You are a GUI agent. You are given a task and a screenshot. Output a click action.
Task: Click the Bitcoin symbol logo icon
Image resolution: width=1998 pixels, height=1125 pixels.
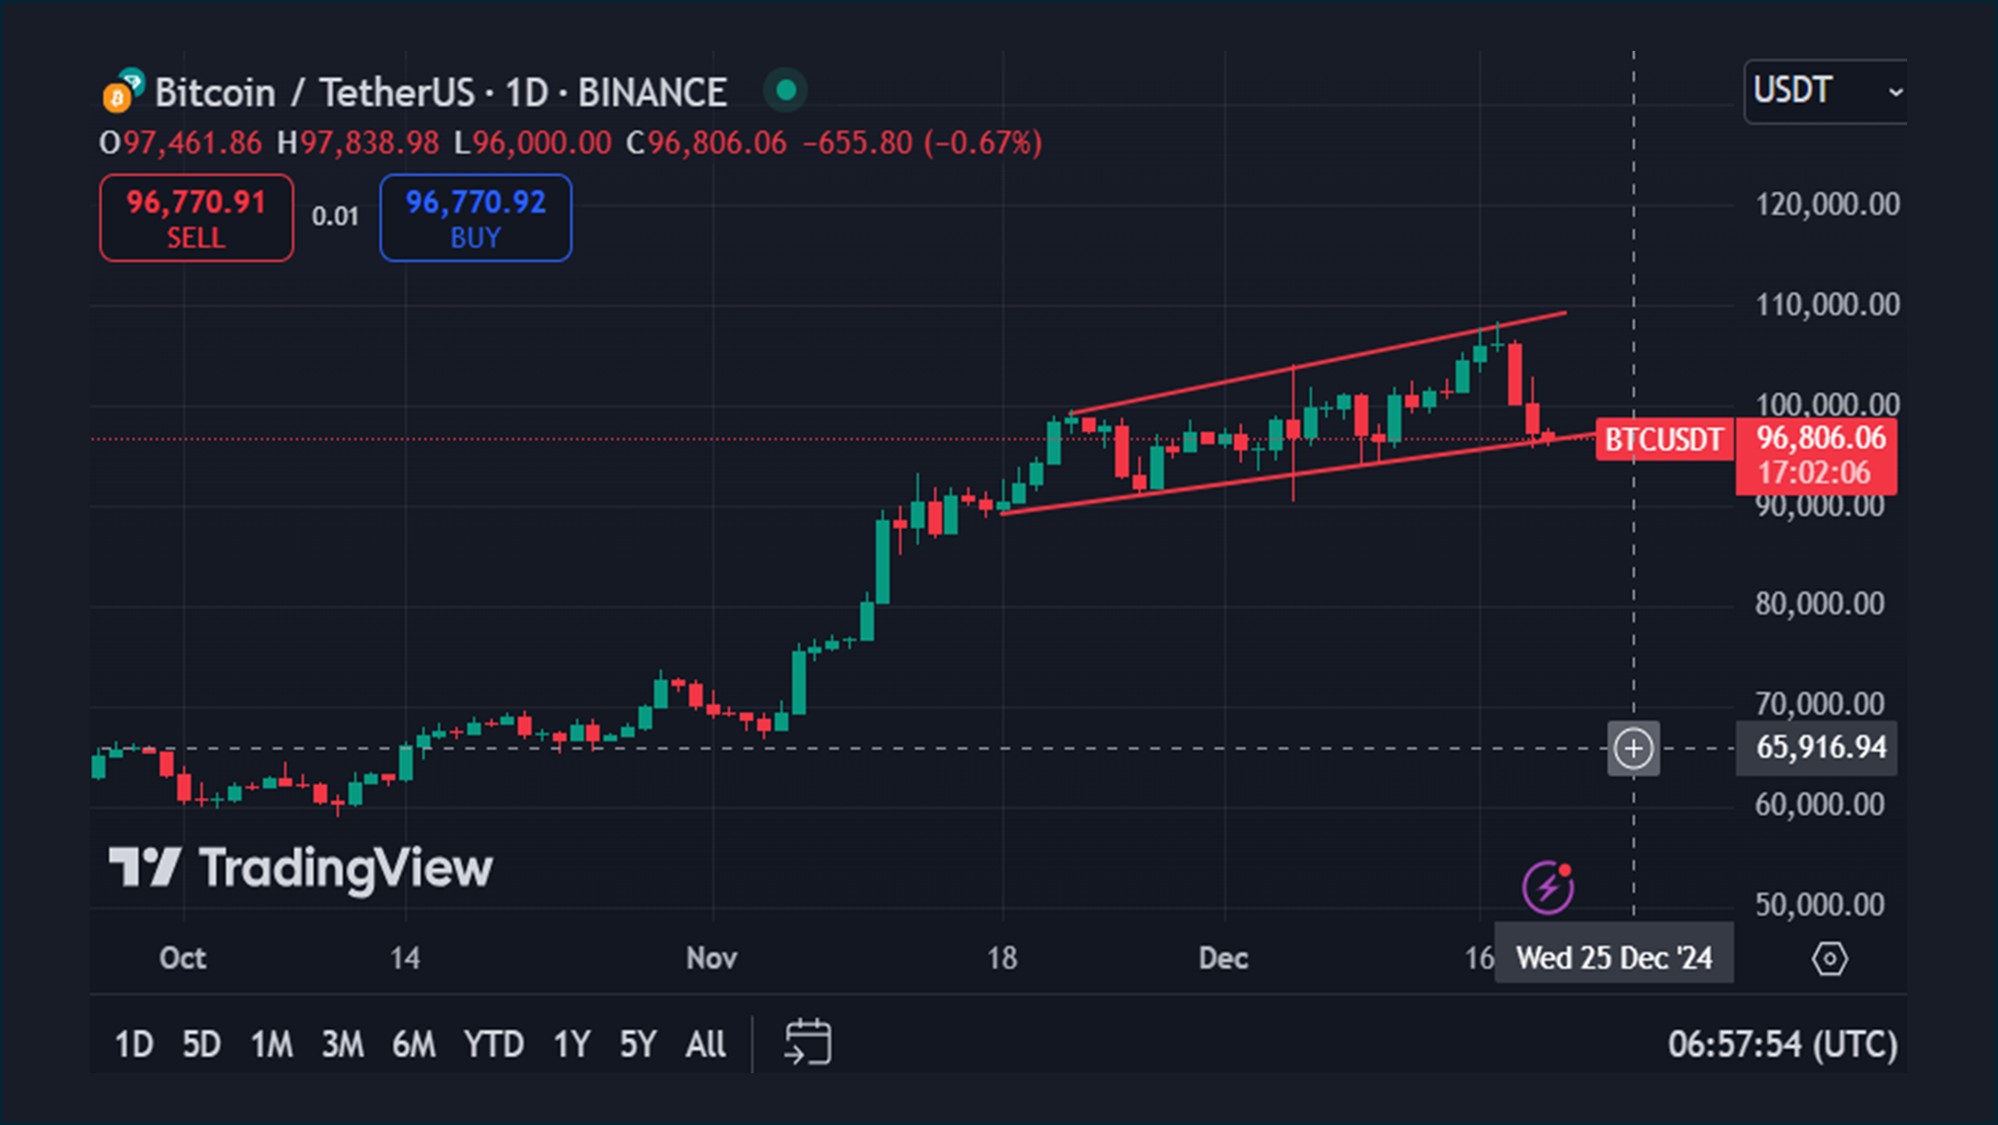coord(123,90)
